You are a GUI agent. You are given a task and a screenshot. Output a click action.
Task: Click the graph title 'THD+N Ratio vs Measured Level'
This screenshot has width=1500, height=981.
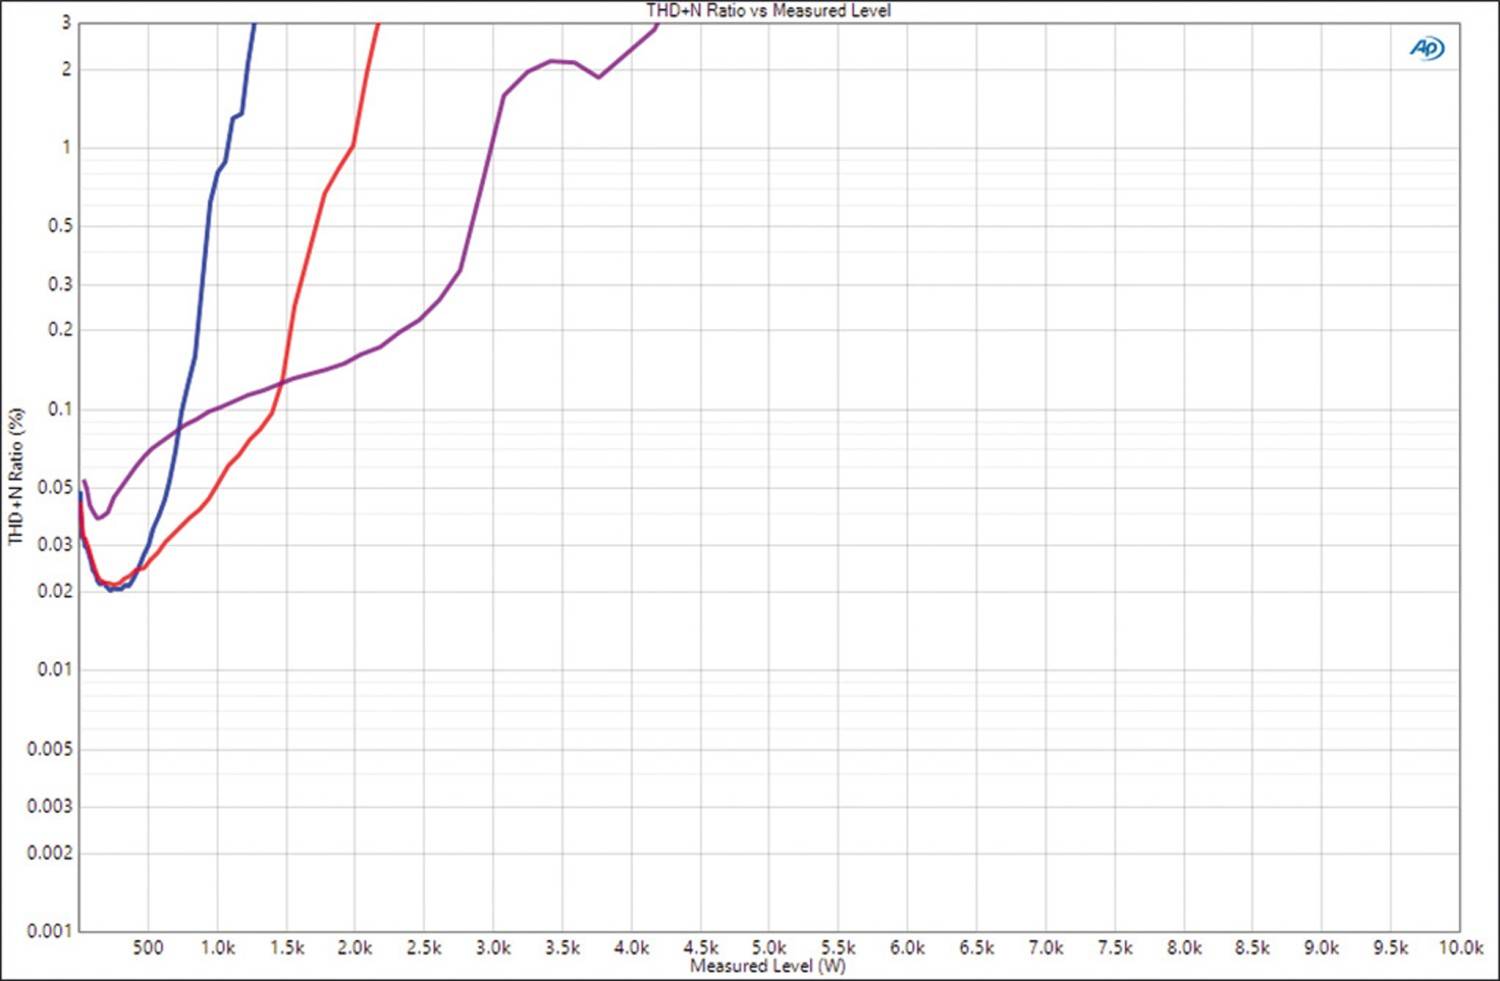pyautogui.click(x=768, y=10)
